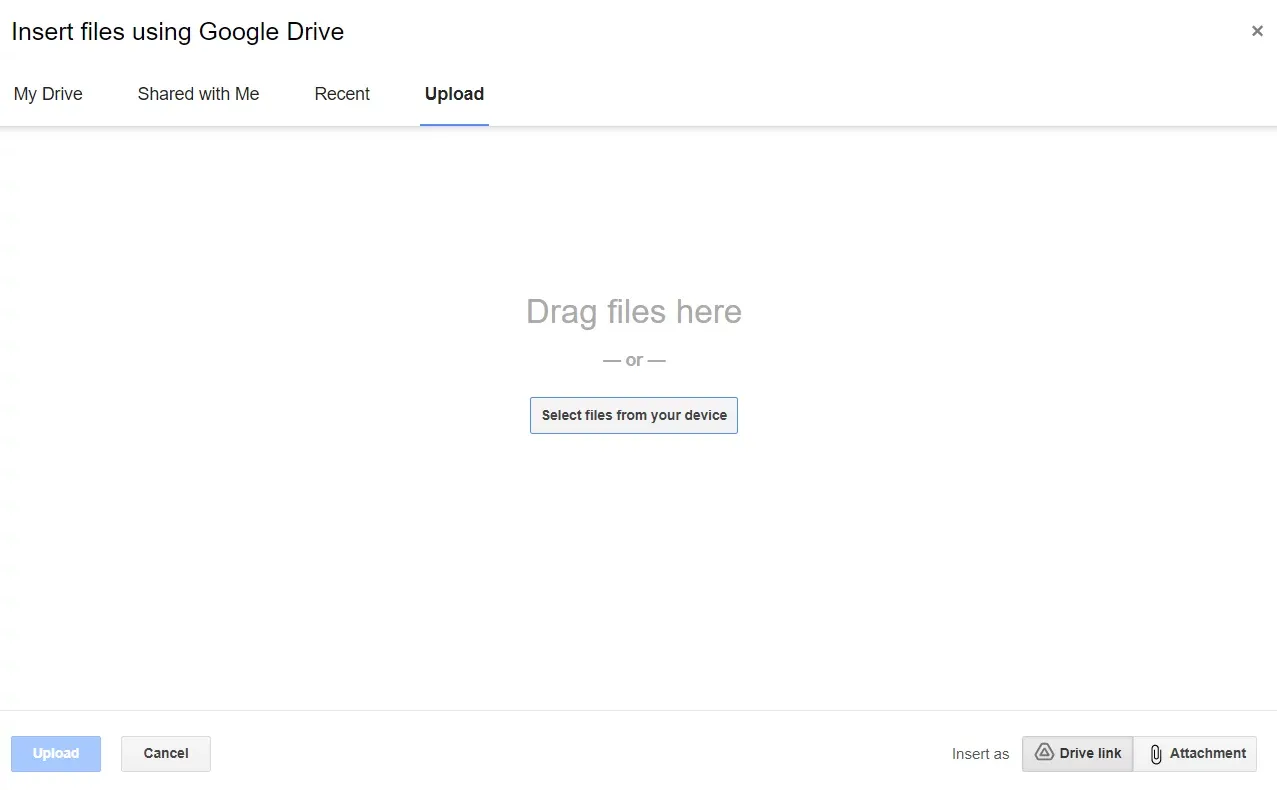Click the Drag files here drop area
1277x790 pixels.
(x=633, y=312)
